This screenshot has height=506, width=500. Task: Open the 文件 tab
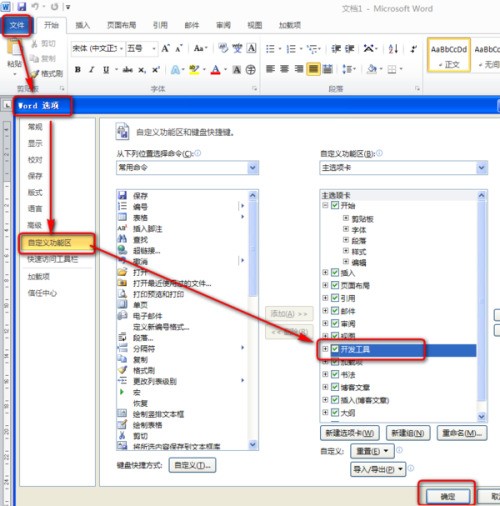pyautogui.click(x=17, y=25)
